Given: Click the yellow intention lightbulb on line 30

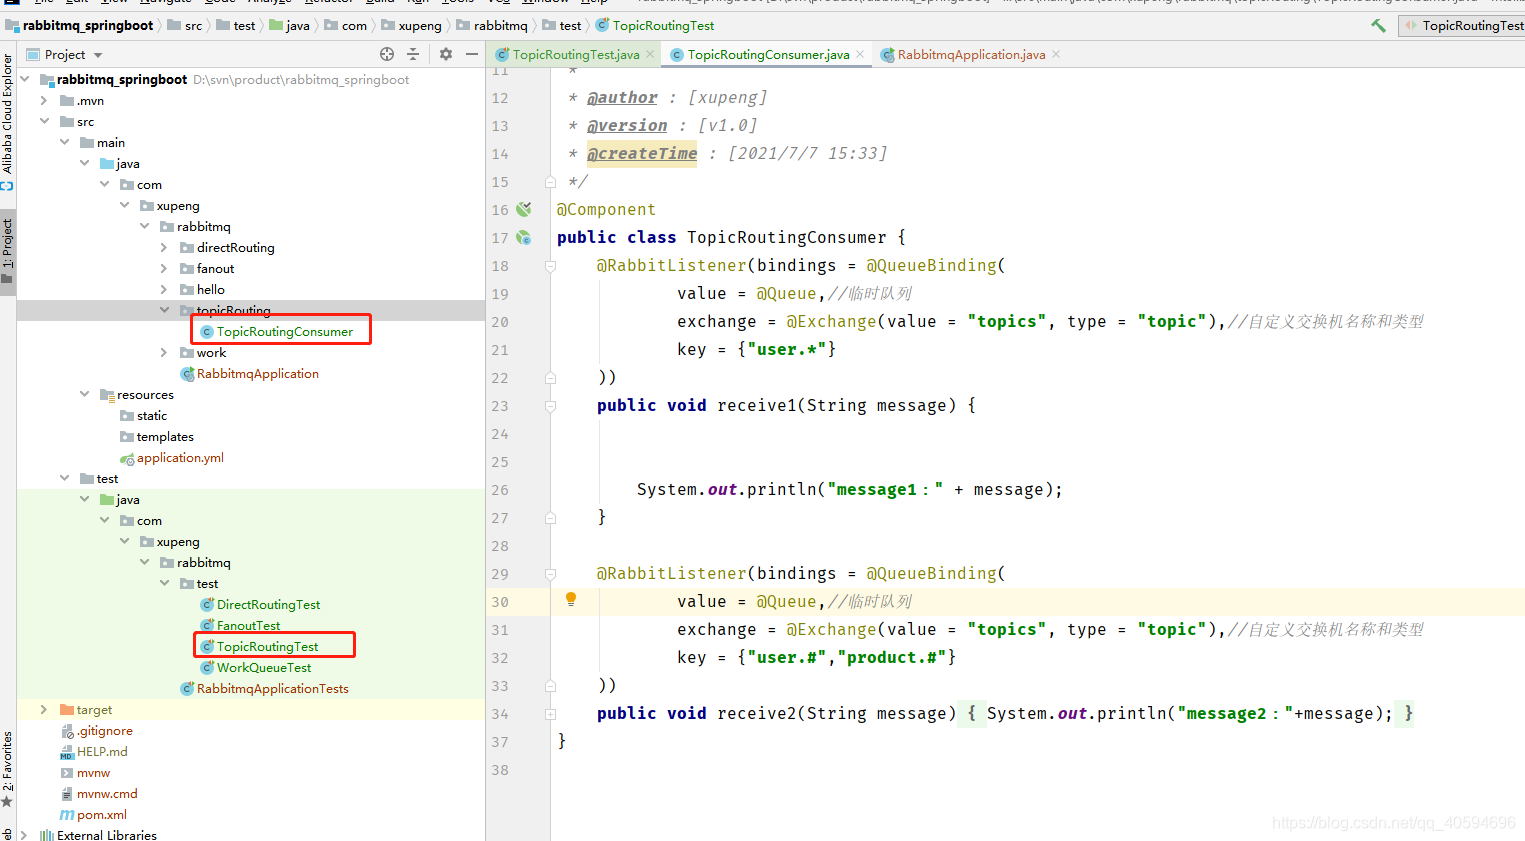Looking at the screenshot, I should 571,599.
